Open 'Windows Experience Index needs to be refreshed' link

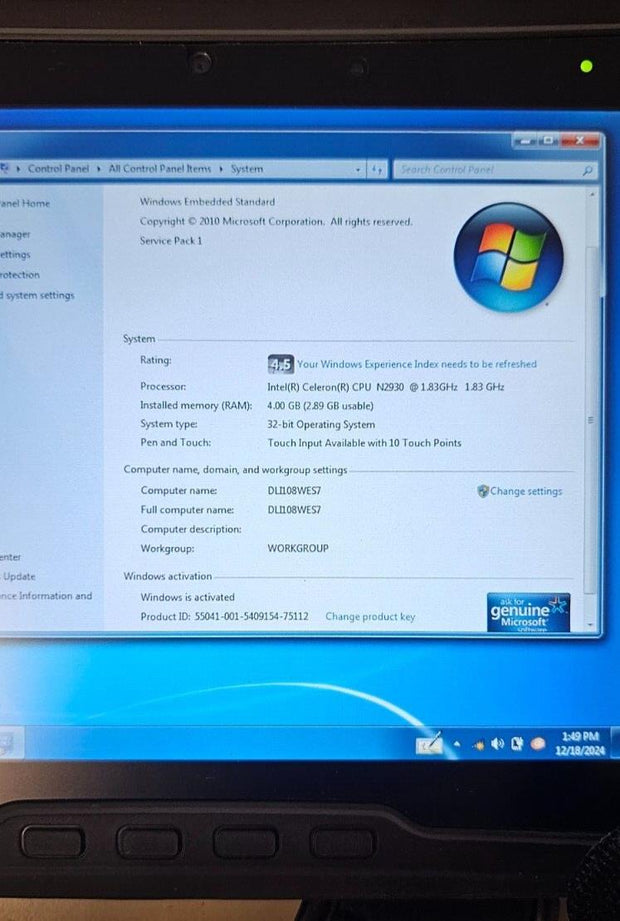point(416,364)
